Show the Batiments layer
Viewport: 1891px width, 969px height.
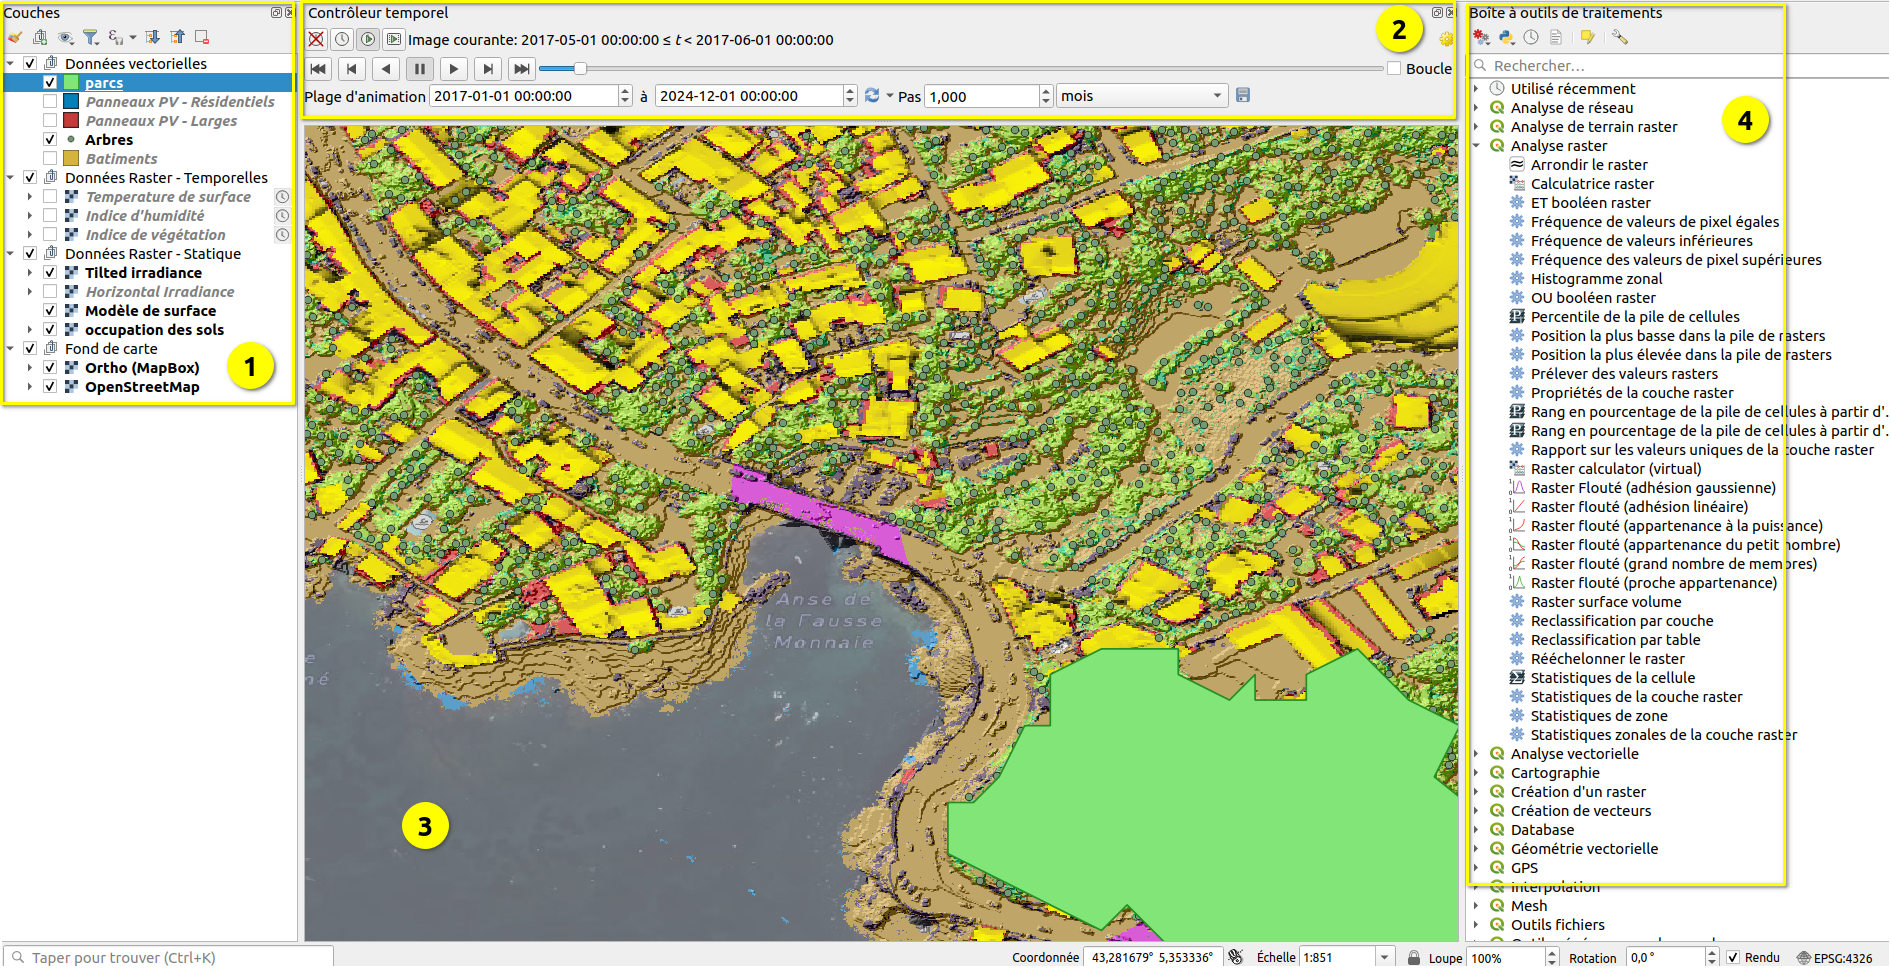[50, 158]
